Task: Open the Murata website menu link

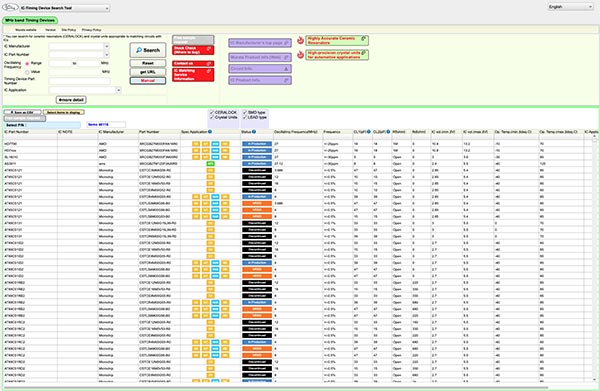Action: (26, 30)
